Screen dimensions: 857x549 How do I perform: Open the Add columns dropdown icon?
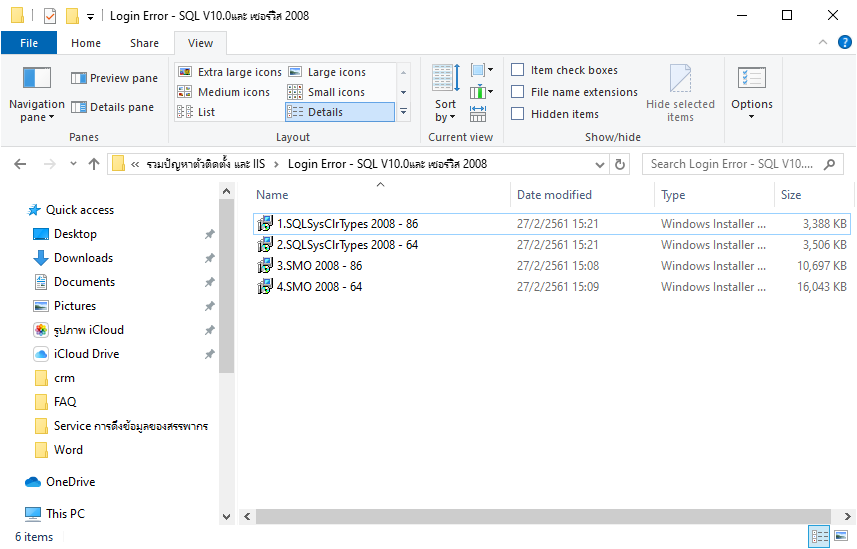pyautogui.click(x=482, y=92)
